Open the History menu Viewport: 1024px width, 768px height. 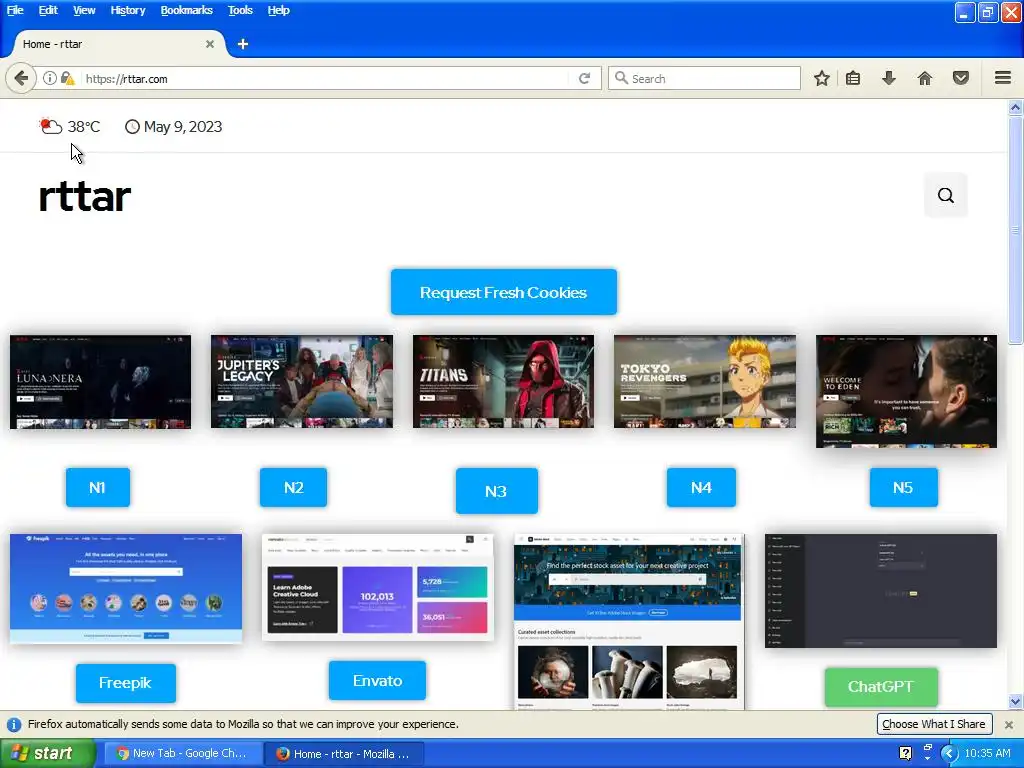(127, 10)
